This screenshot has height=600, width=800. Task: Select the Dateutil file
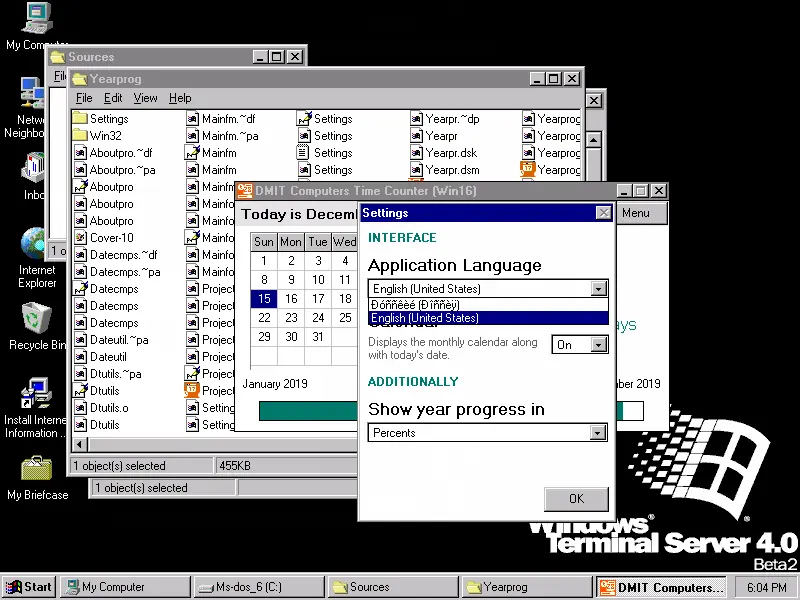(x=101, y=357)
